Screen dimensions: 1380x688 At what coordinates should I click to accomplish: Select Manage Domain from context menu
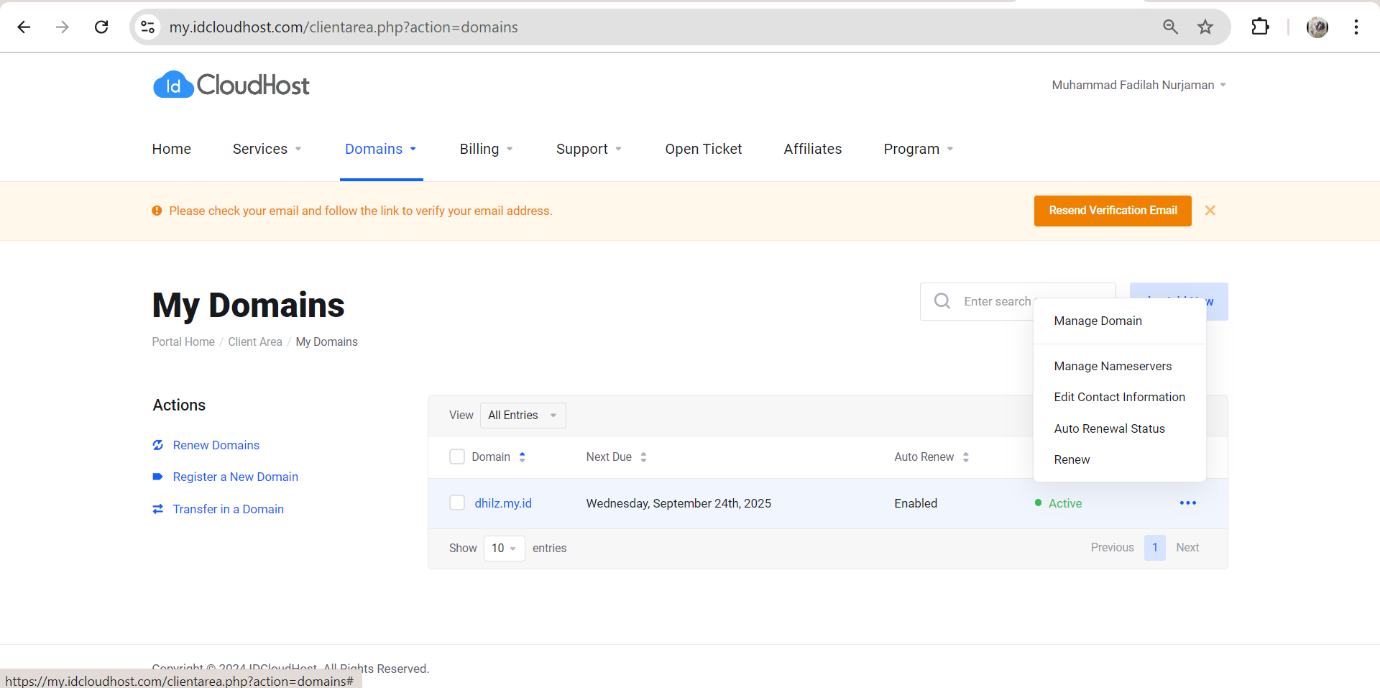(x=1098, y=321)
